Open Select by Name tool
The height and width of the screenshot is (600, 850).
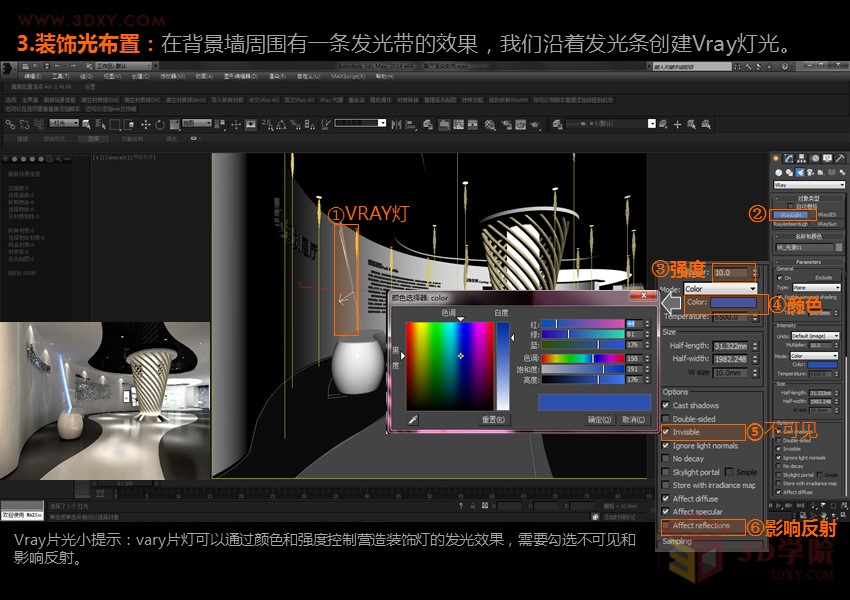click(x=100, y=125)
